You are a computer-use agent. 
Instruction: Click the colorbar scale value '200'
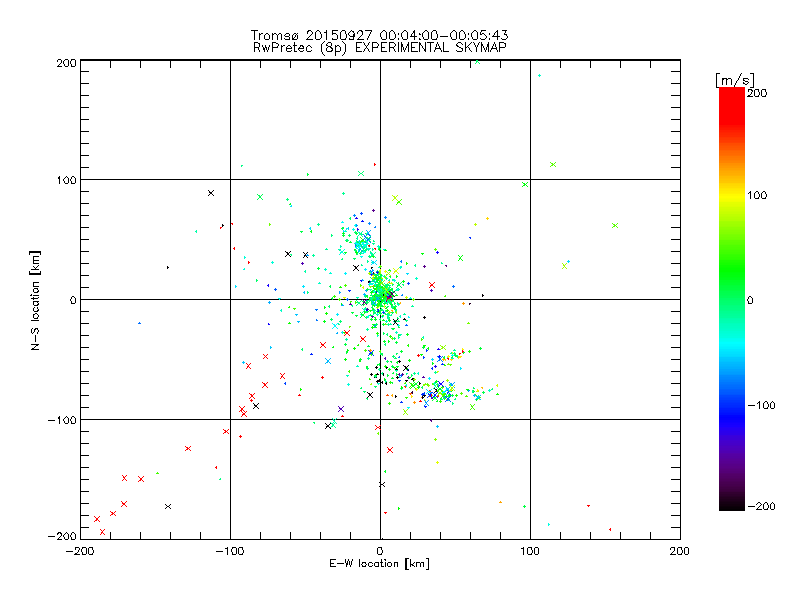[x=757, y=93]
